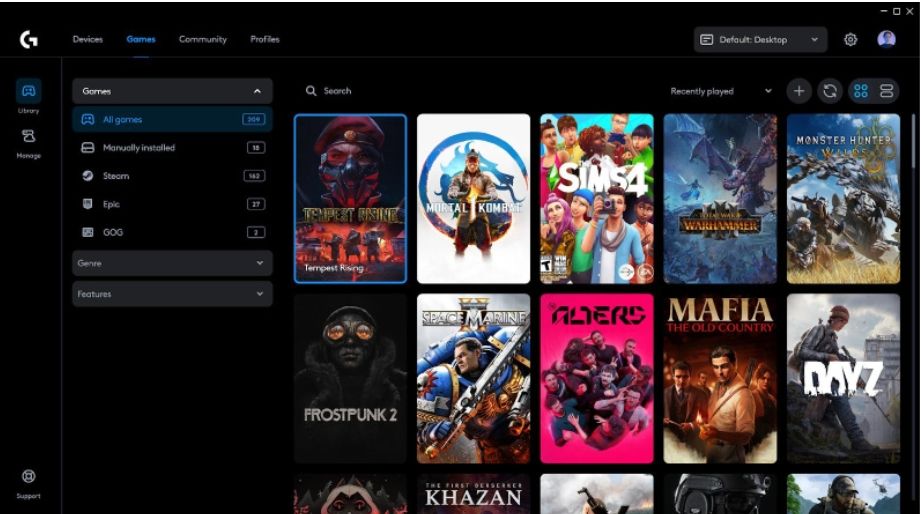Click the search magnifier icon
The image size is (921, 514).
(x=311, y=91)
